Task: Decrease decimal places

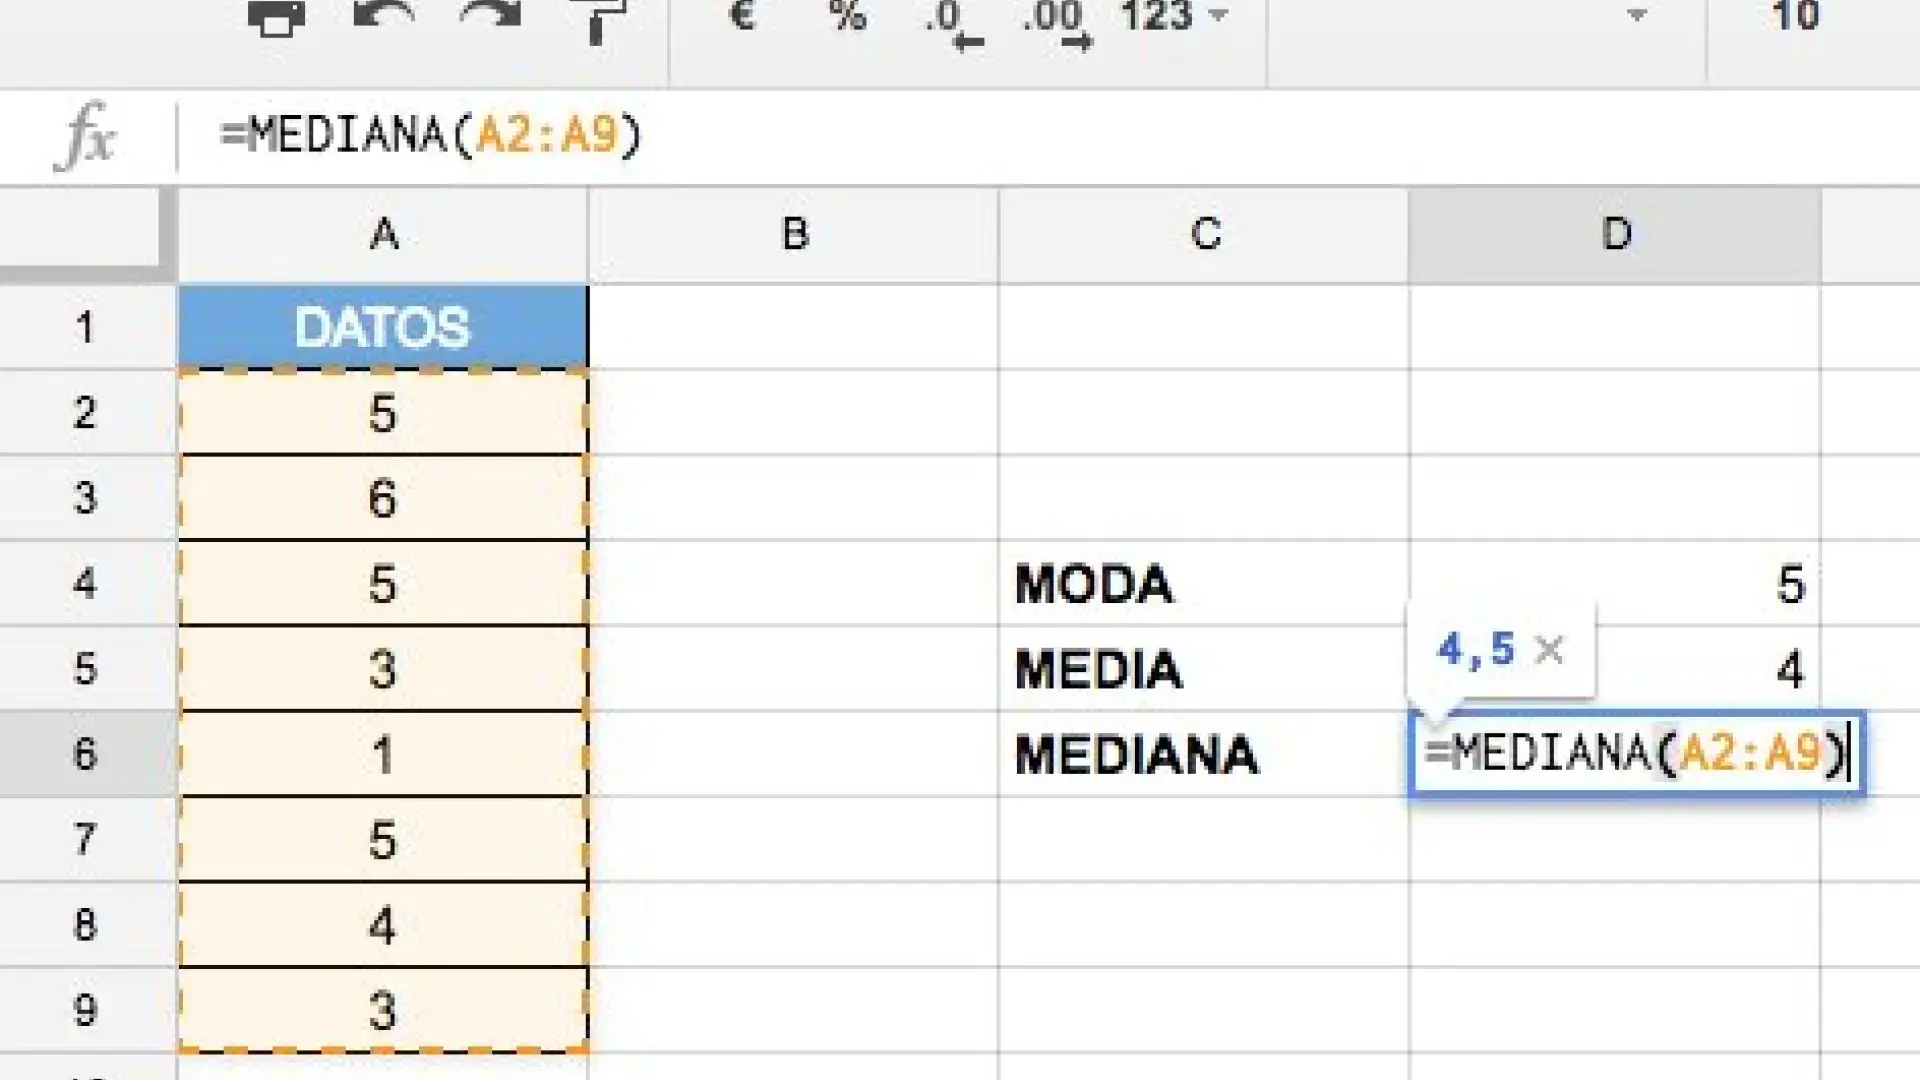Action: tap(950, 20)
